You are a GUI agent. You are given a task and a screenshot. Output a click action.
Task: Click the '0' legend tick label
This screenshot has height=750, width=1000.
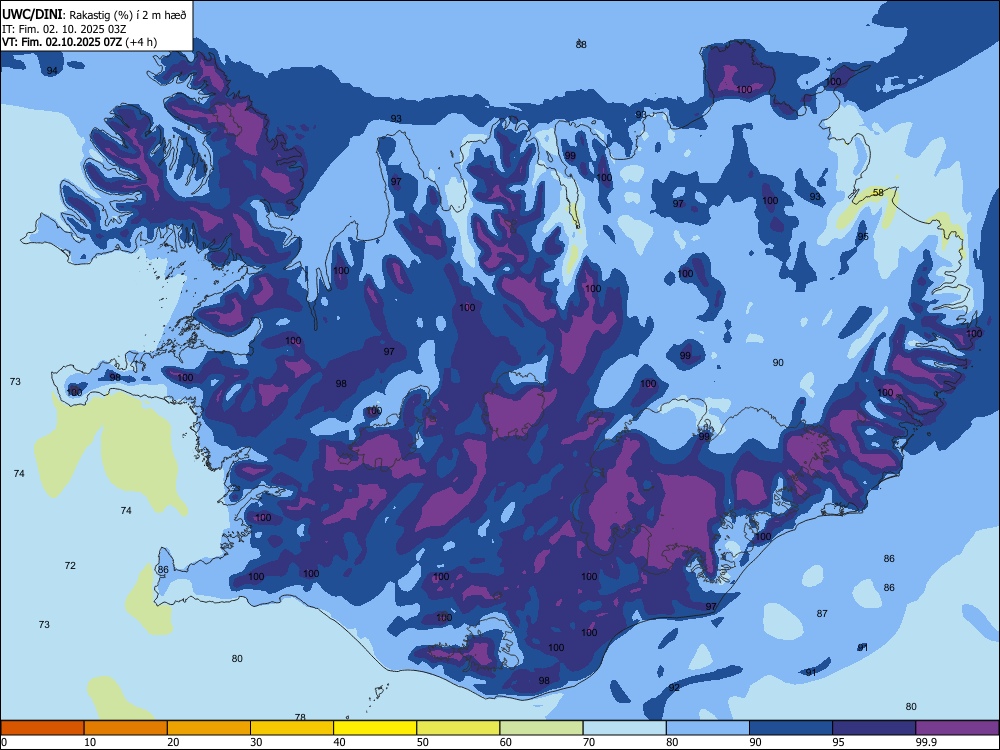pos(4,742)
